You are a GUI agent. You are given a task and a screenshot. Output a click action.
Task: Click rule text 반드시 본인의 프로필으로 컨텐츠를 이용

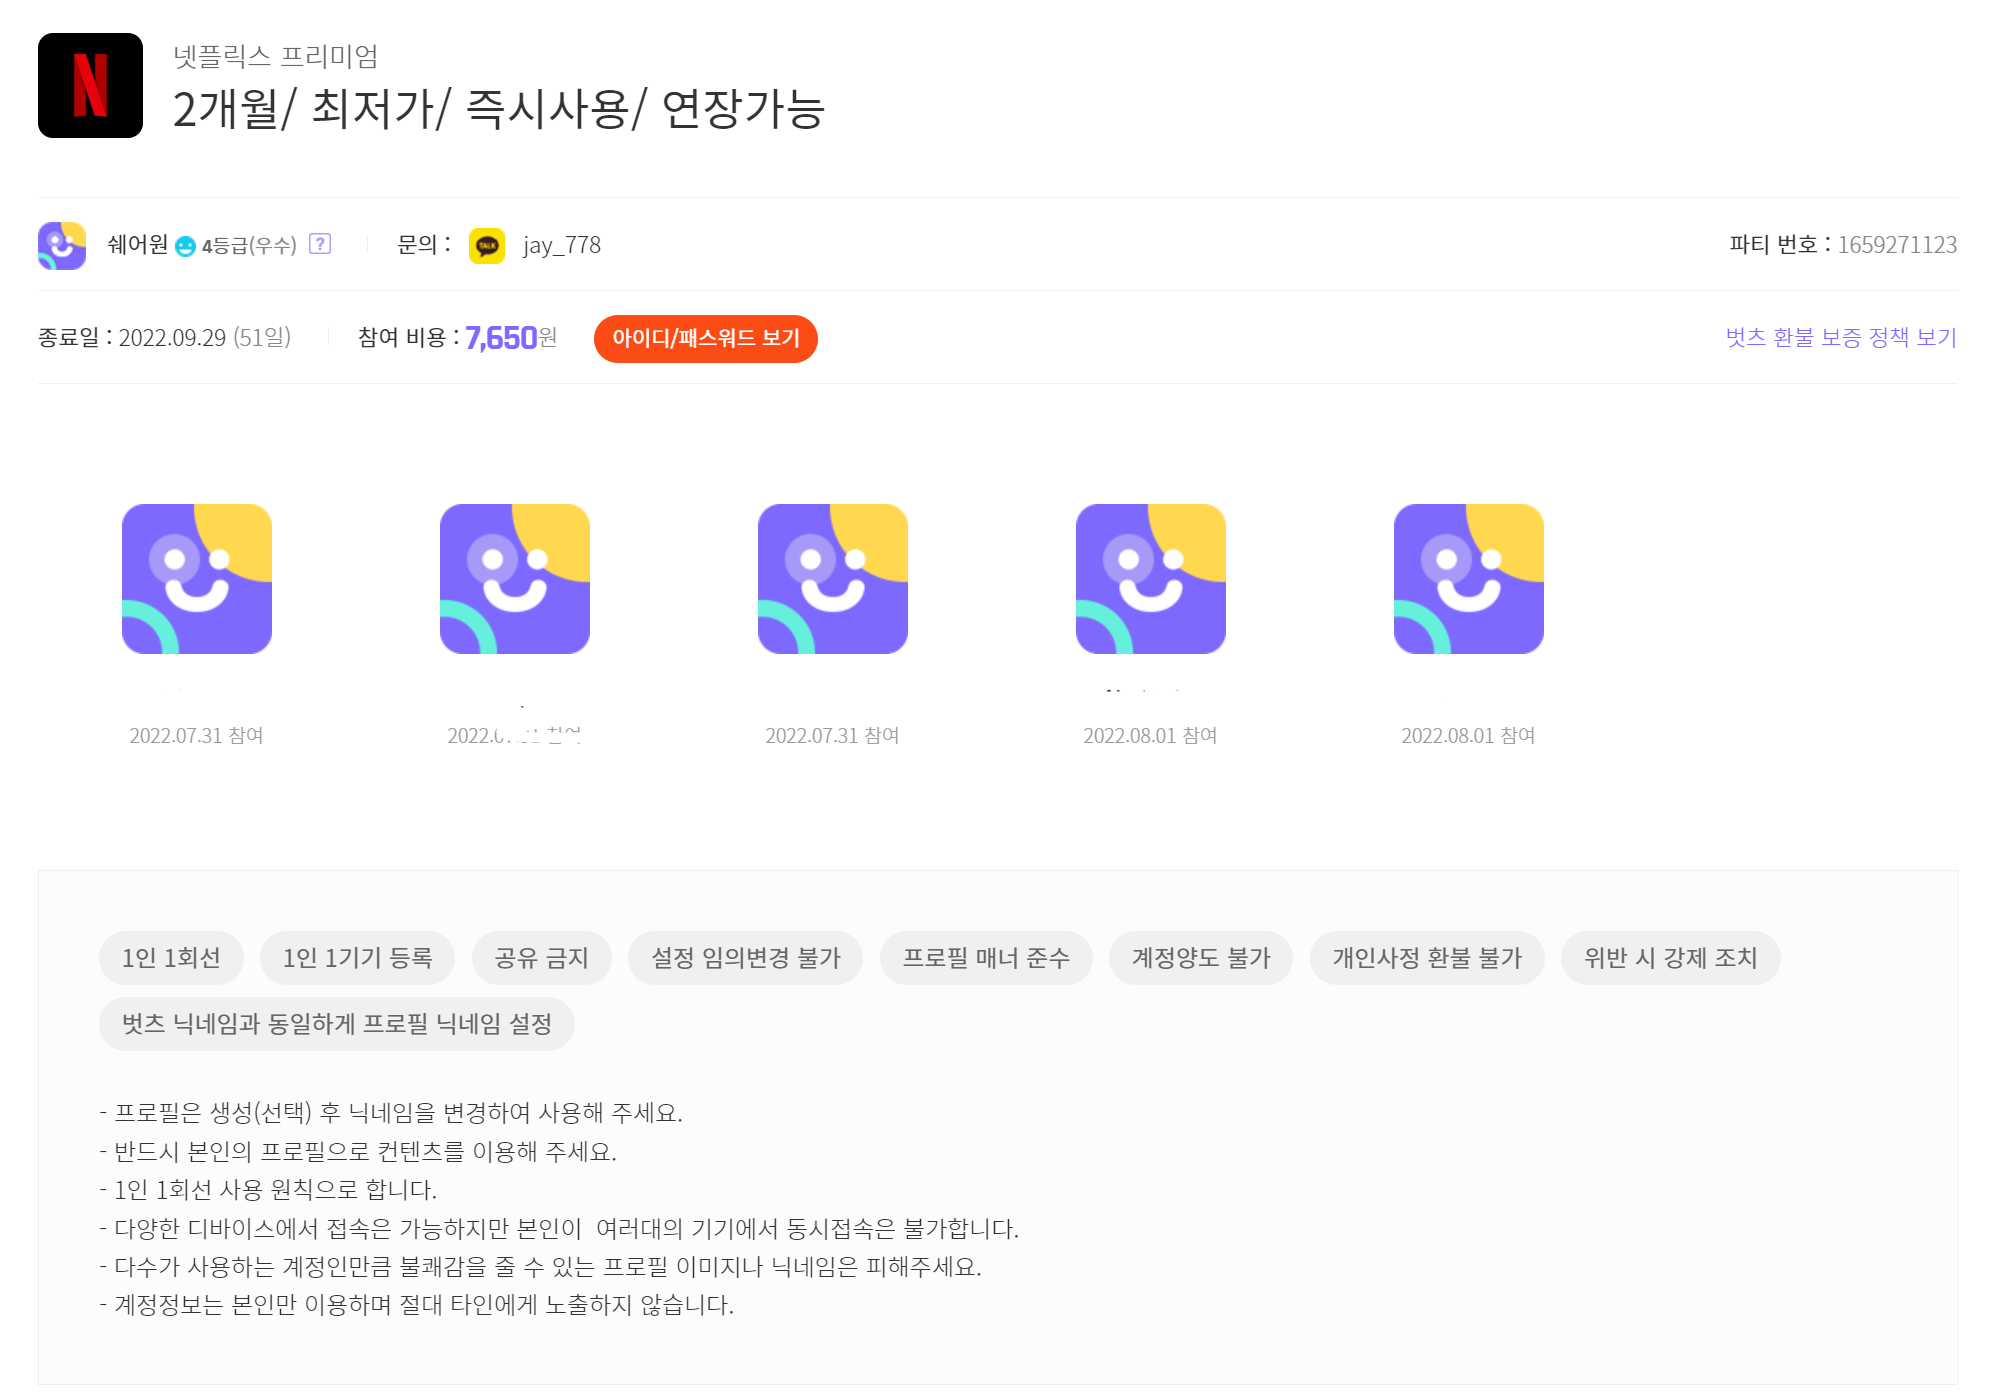tap(358, 1152)
